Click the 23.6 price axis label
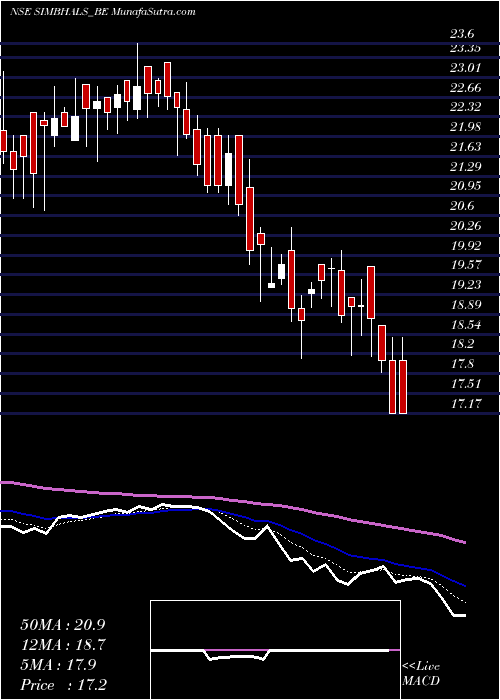Image resolution: width=500 pixels, height=700 pixels. click(x=462, y=34)
